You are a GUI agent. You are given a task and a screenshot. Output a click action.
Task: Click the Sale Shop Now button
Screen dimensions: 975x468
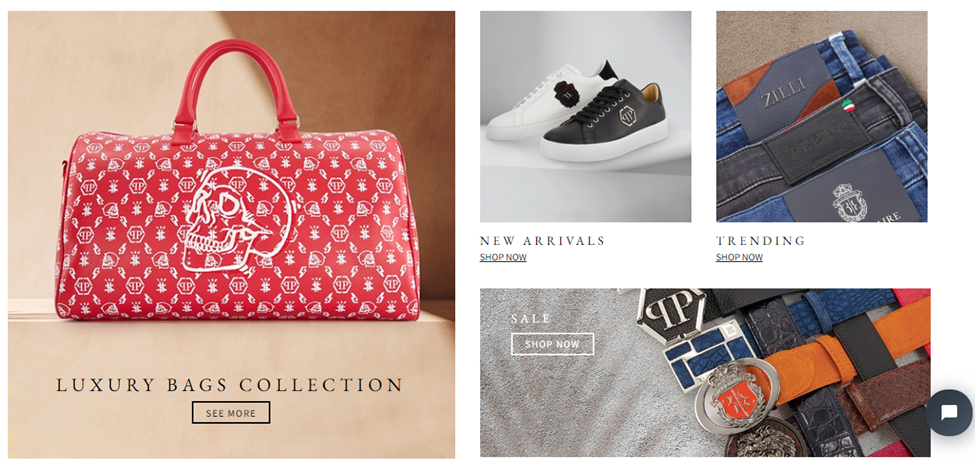click(552, 344)
